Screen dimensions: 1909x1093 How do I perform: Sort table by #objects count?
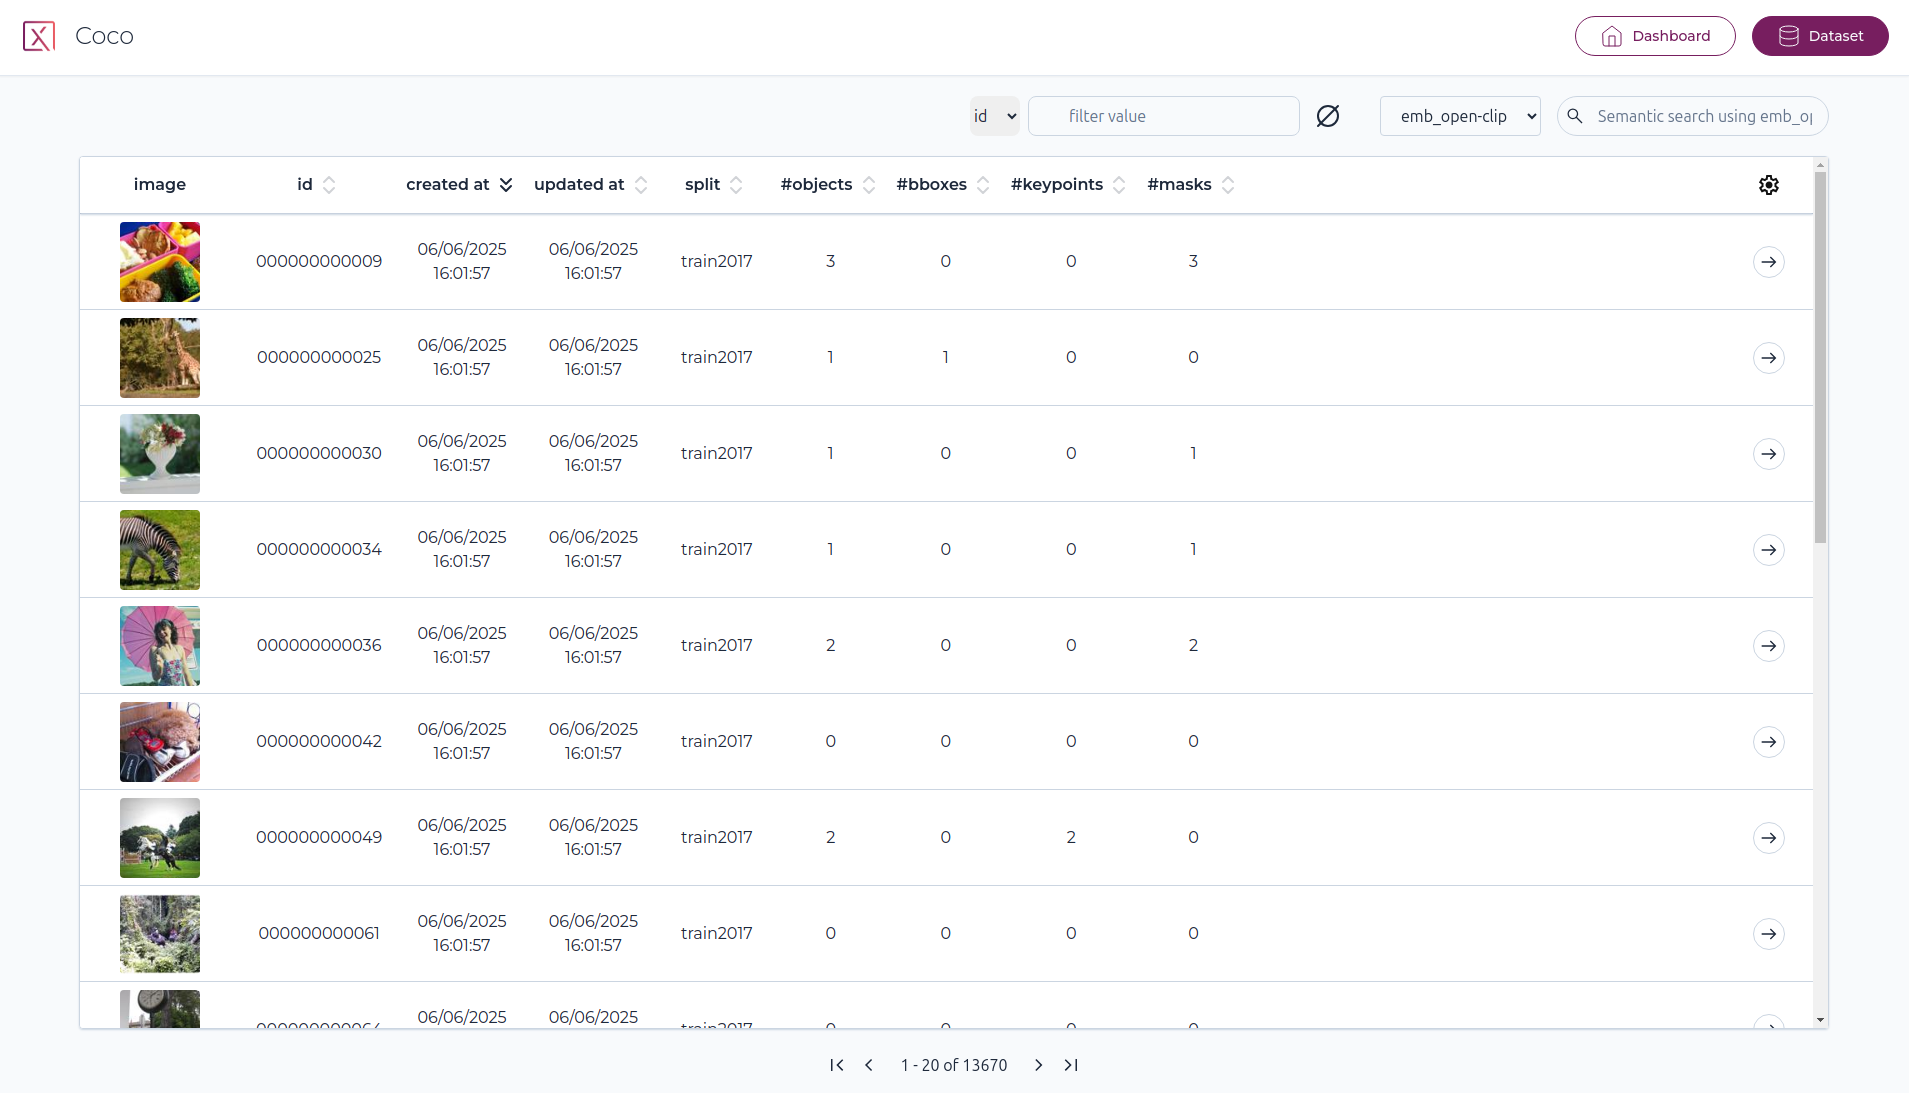pos(869,185)
